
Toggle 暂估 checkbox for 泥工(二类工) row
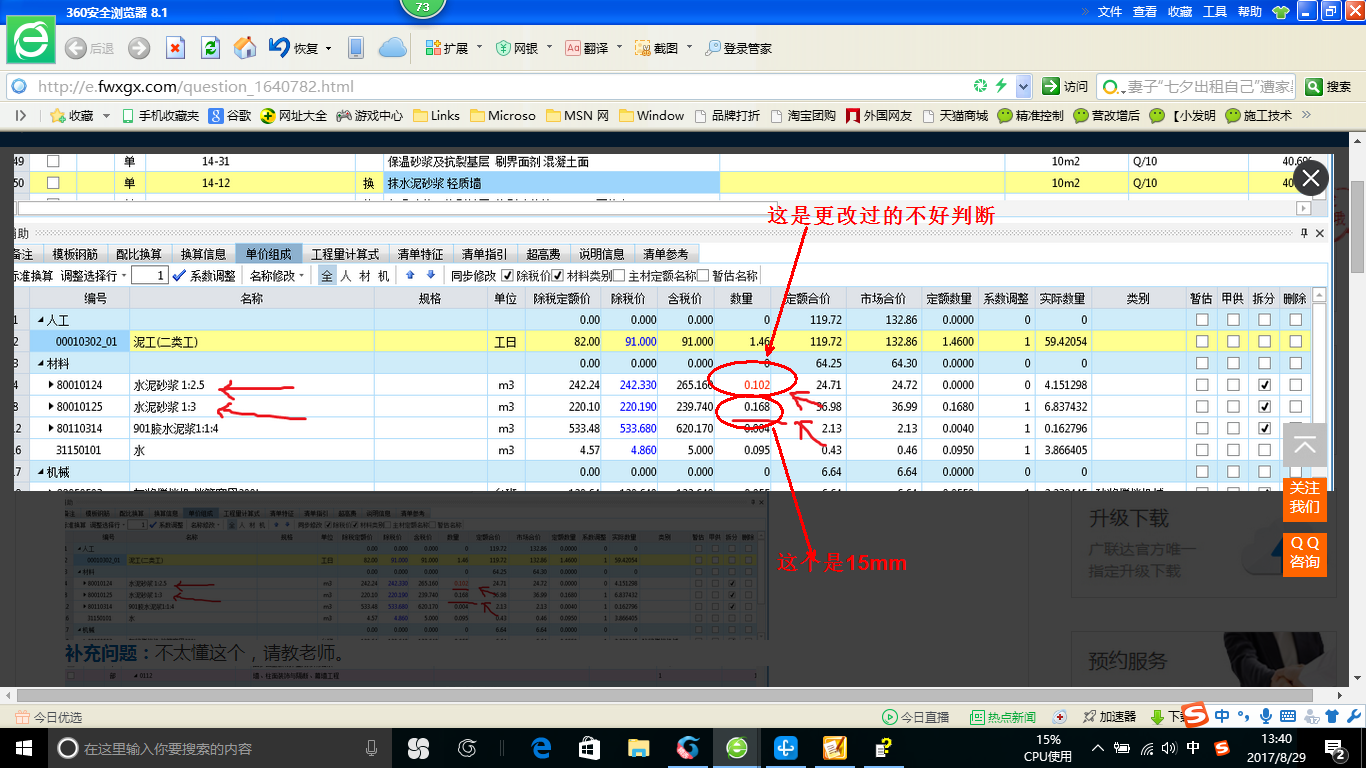pyautogui.click(x=1202, y=342)
